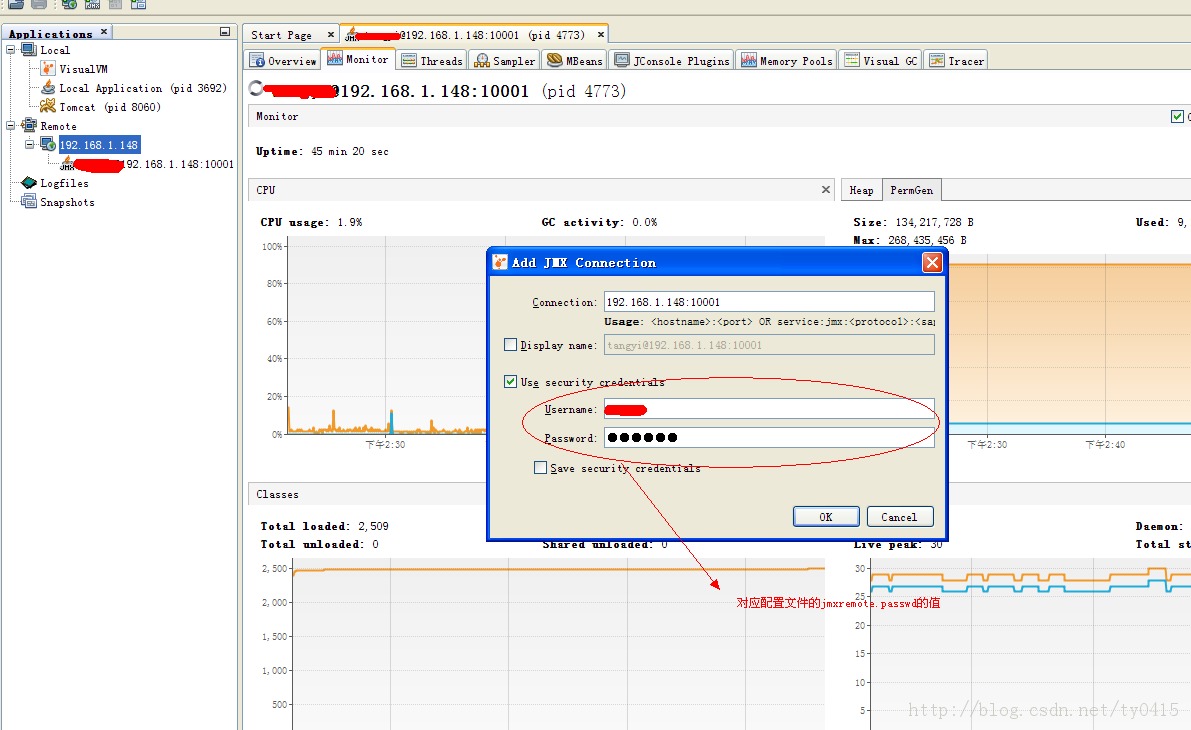Click the Logfiles node icon
Viewport: 1191px width, 730px height.
tap(29, 183)
